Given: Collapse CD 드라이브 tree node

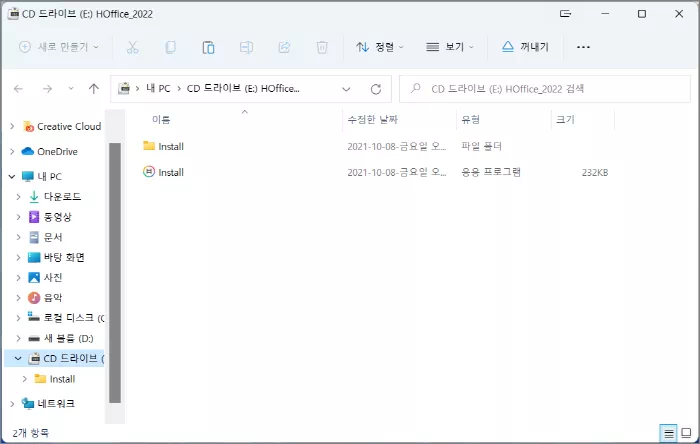Looking at the screenshot, I should point(18,358).
